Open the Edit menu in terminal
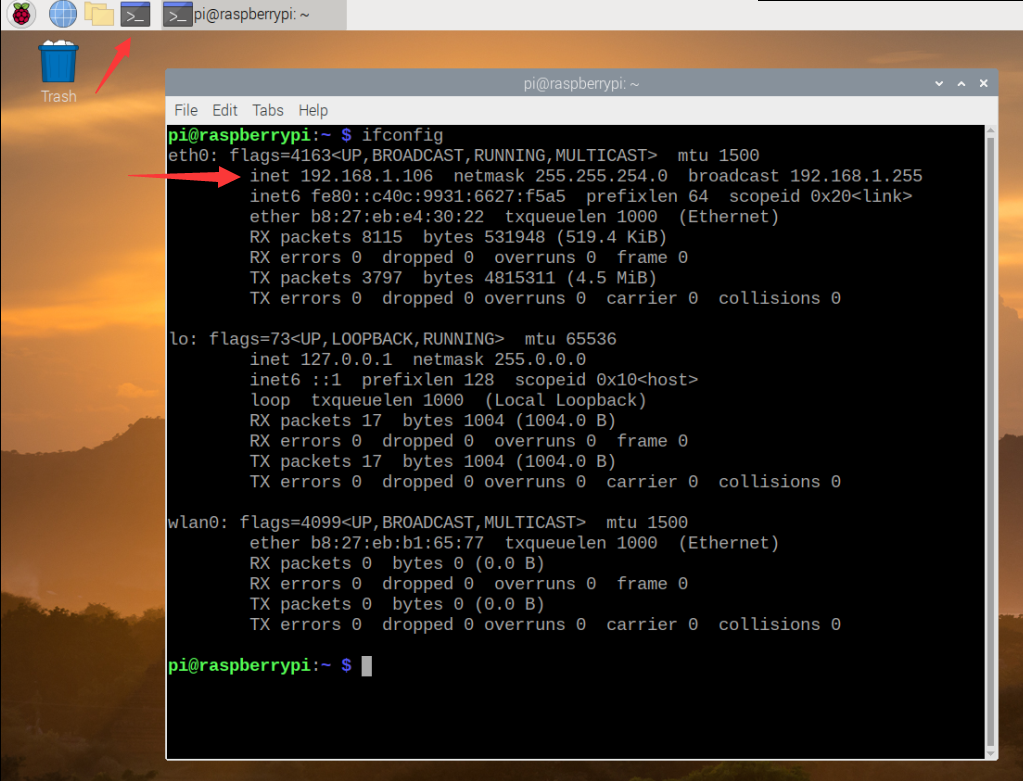The image size is (1023, 781). tap(224, 110)
